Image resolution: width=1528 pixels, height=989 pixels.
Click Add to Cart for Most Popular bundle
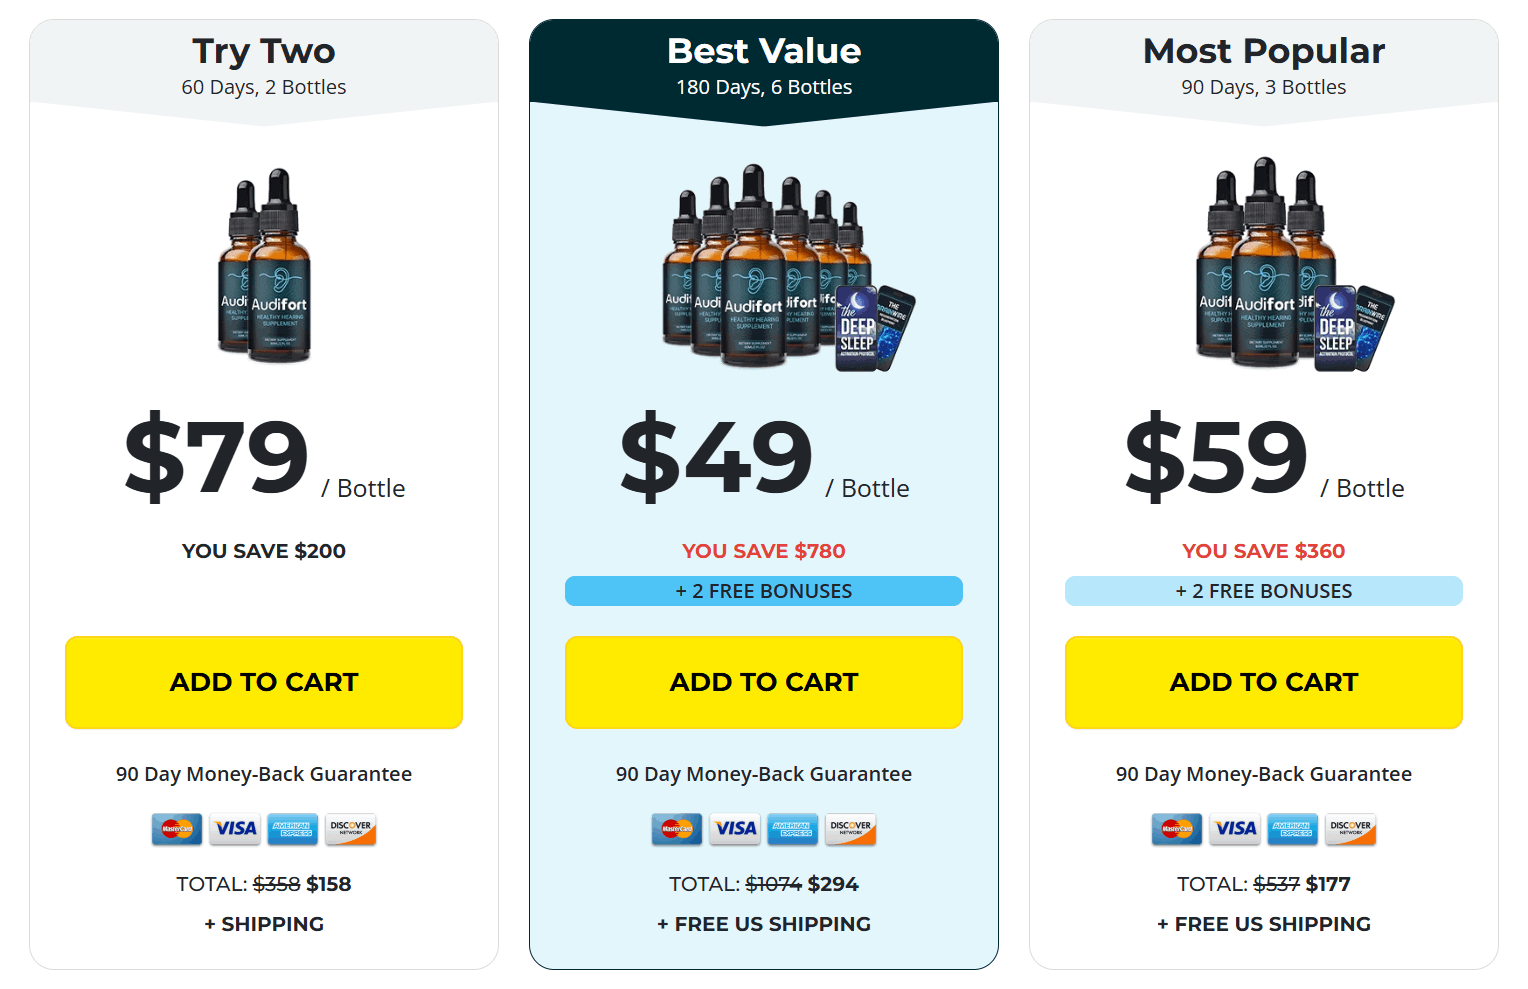pos(1263,682)
